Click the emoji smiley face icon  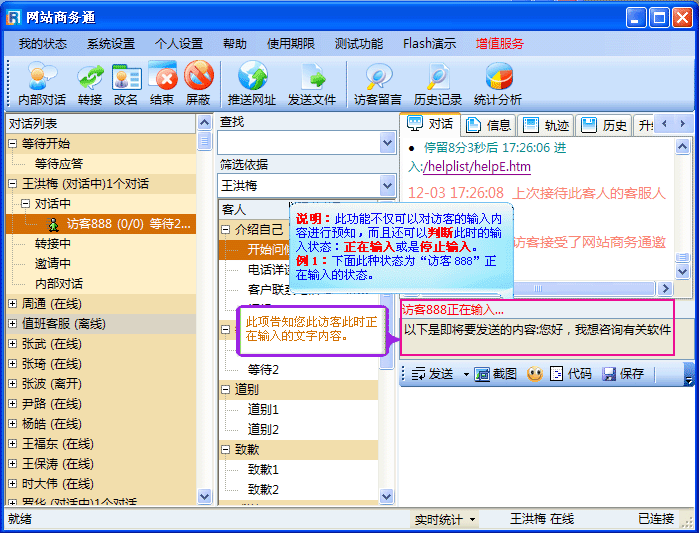coord(535,374)
